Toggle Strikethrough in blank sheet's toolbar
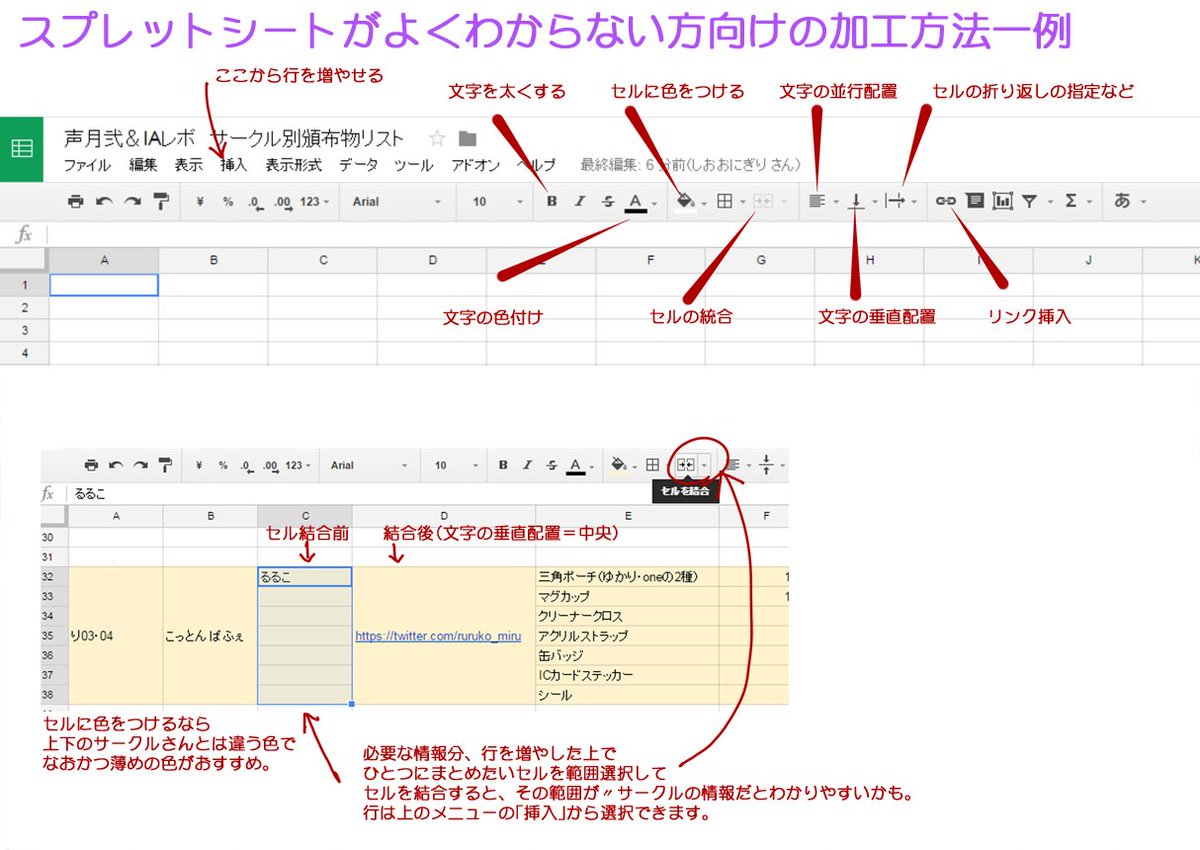This screenshot has width=1200, height=850. 608,201
